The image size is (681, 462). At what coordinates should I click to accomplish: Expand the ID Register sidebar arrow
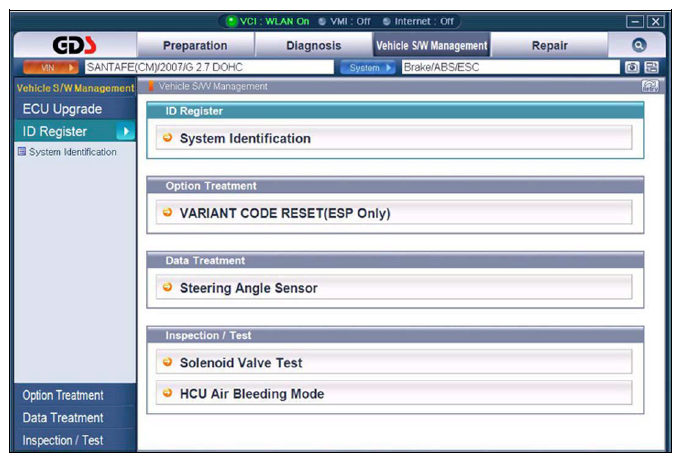coord(126,131)
